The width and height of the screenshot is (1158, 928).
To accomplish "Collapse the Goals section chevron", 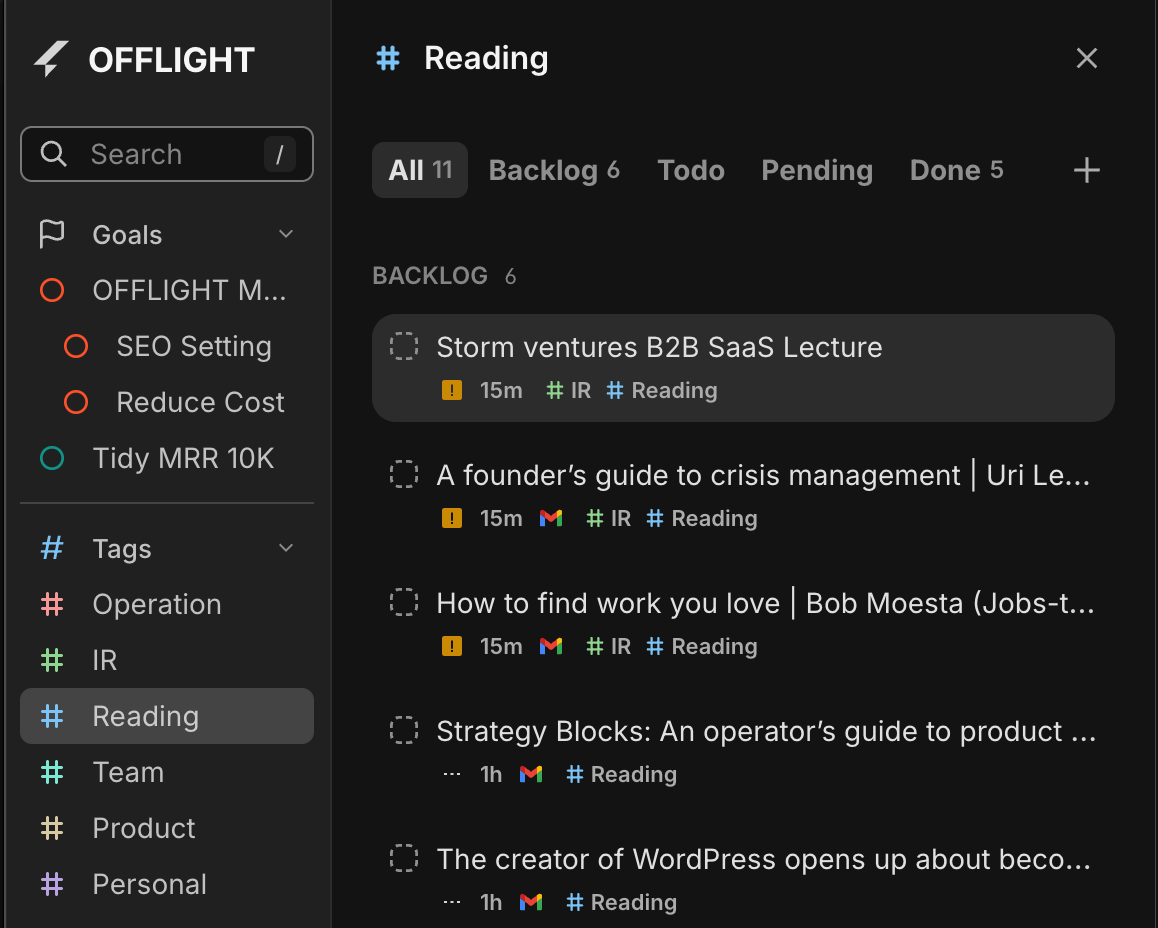I will click(286, 235).
